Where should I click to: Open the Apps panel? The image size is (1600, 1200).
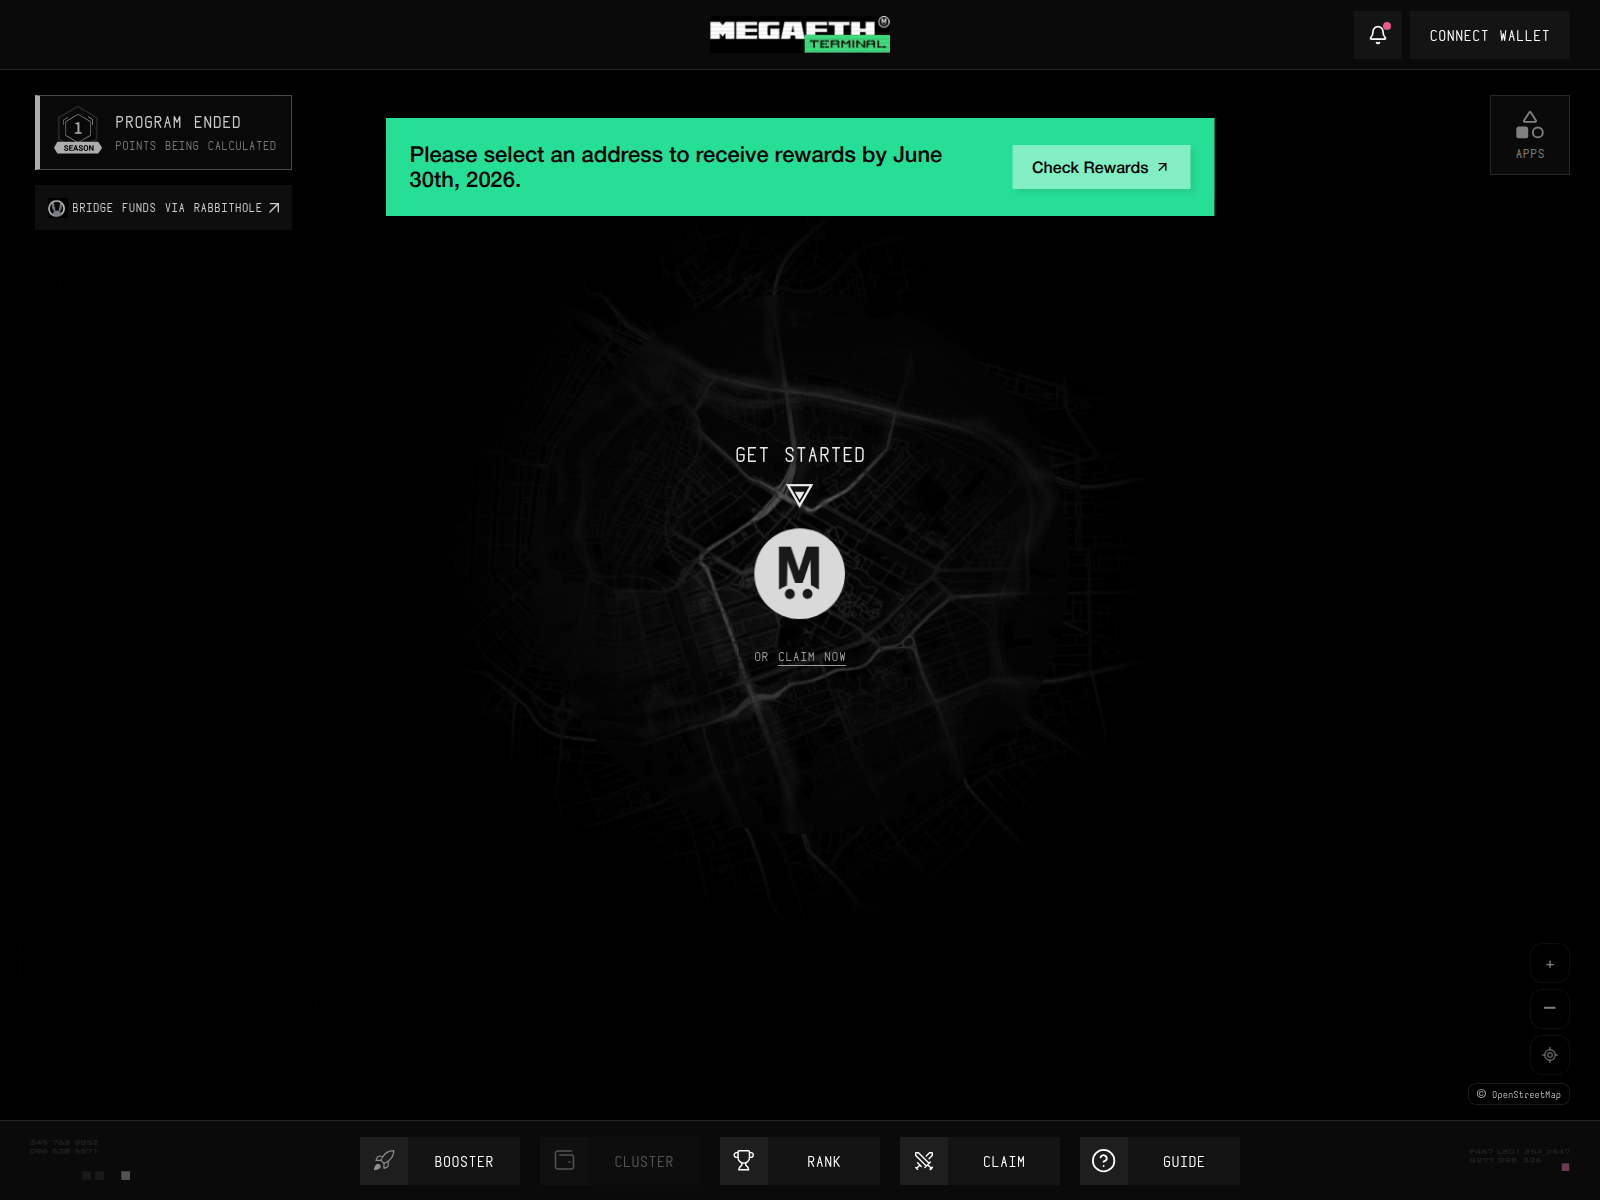coord(1530,135)
